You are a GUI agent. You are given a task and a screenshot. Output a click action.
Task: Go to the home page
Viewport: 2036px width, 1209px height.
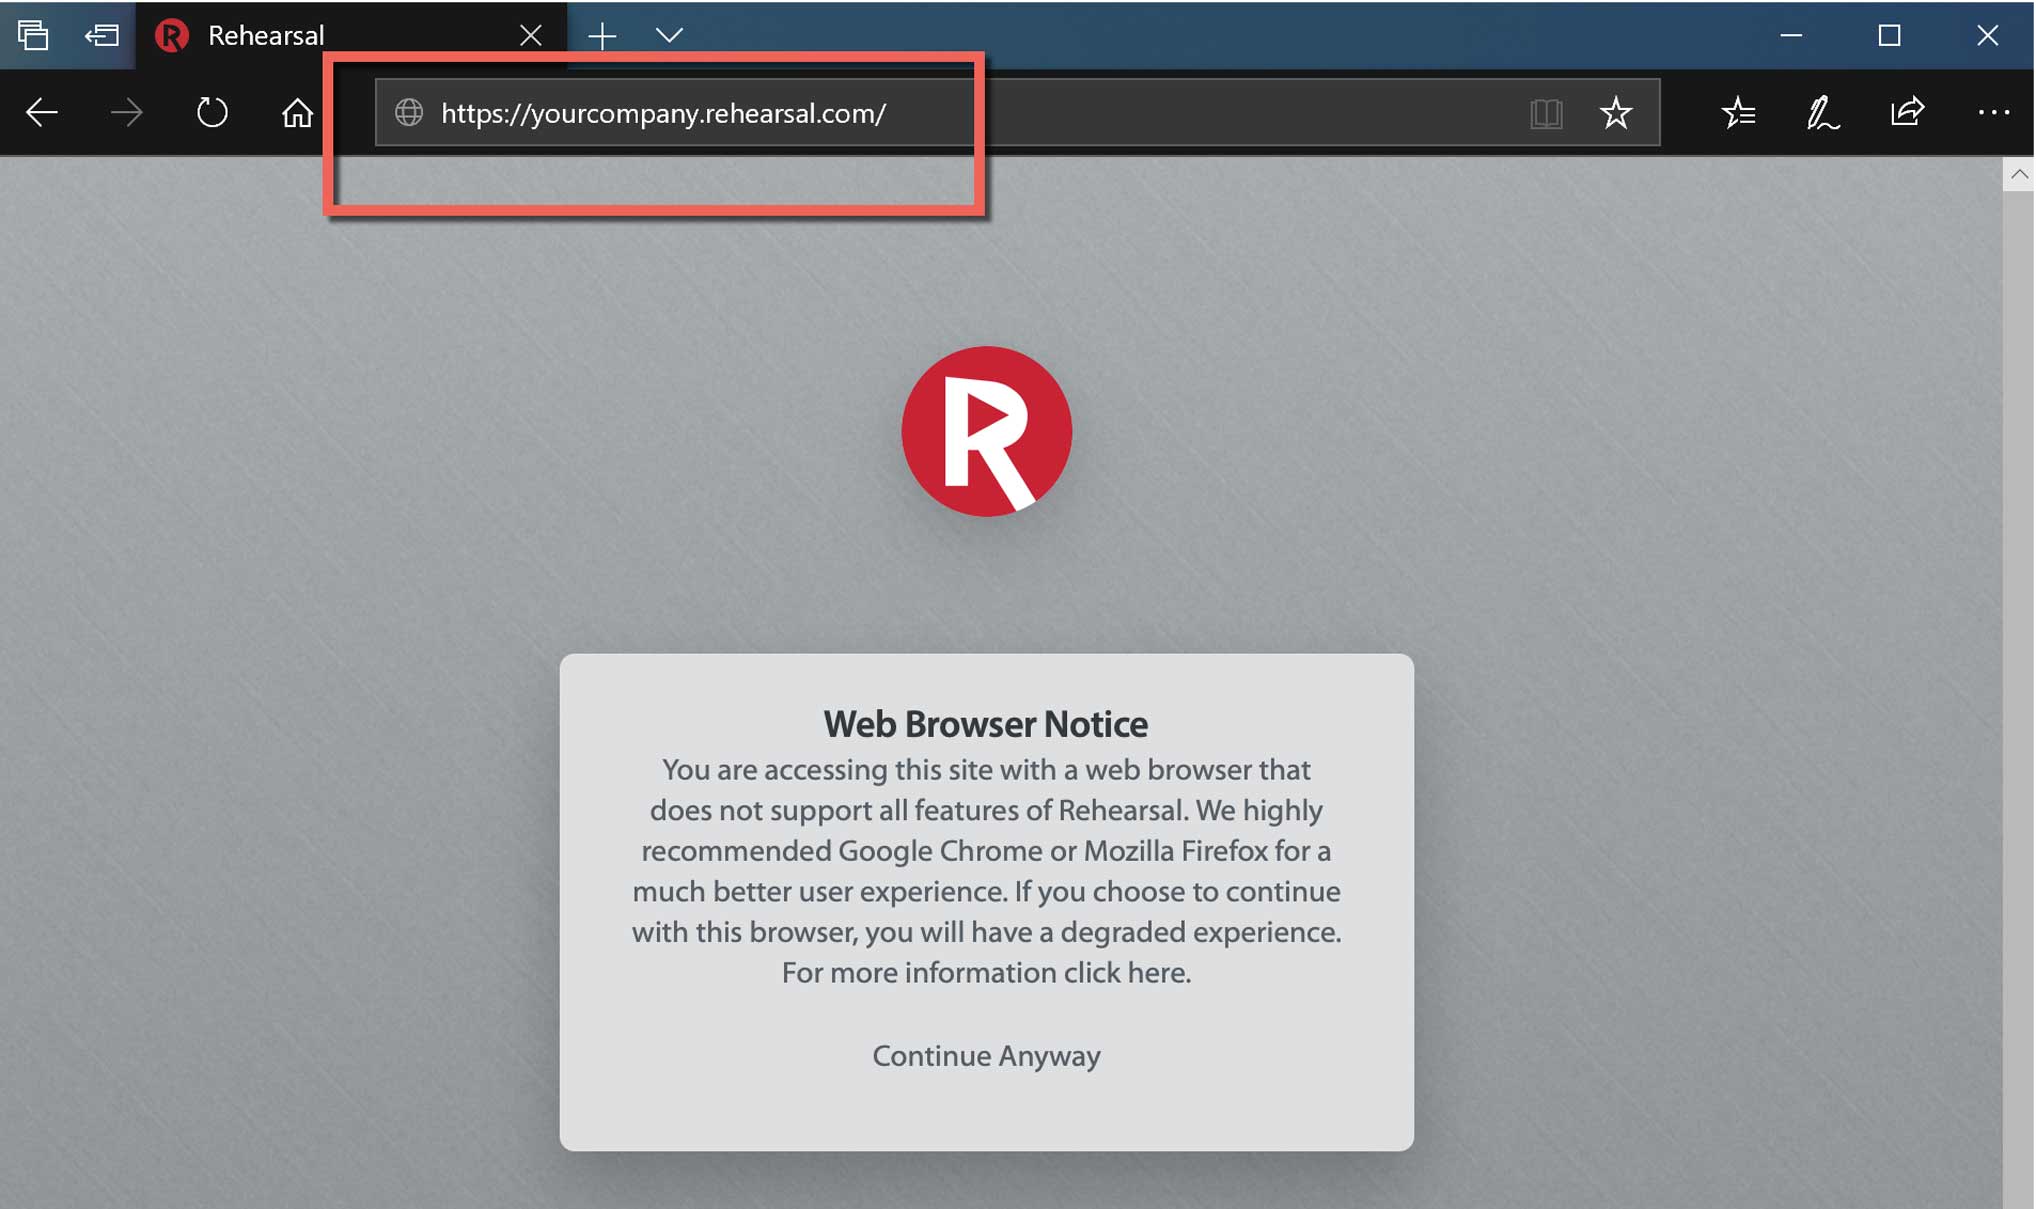(297, 112)
